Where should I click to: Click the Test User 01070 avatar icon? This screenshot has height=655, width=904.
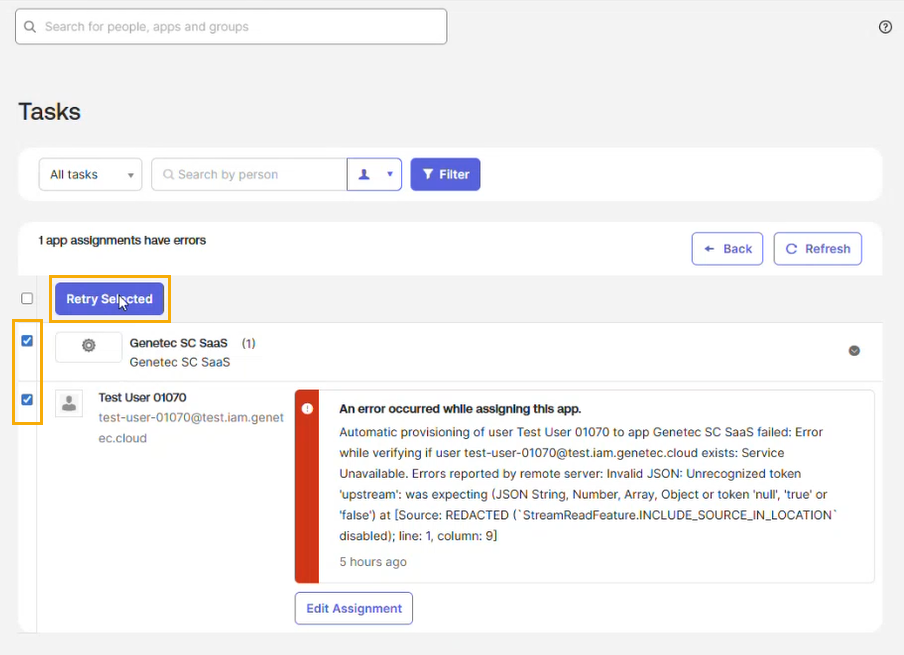[x=69, y=403]
